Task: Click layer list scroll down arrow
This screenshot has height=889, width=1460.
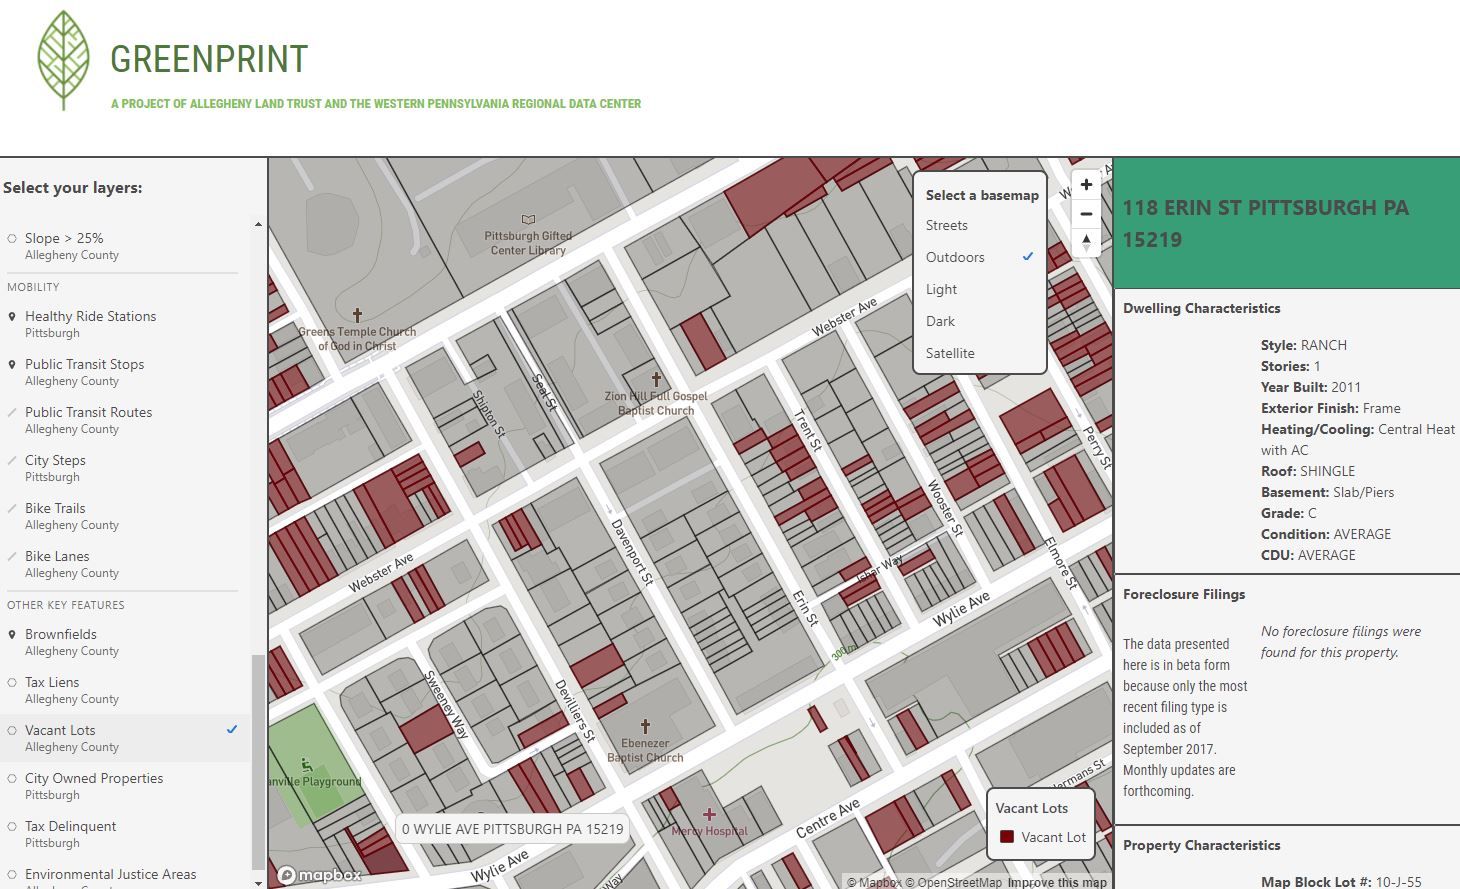Action: click(x=259, y=883)
